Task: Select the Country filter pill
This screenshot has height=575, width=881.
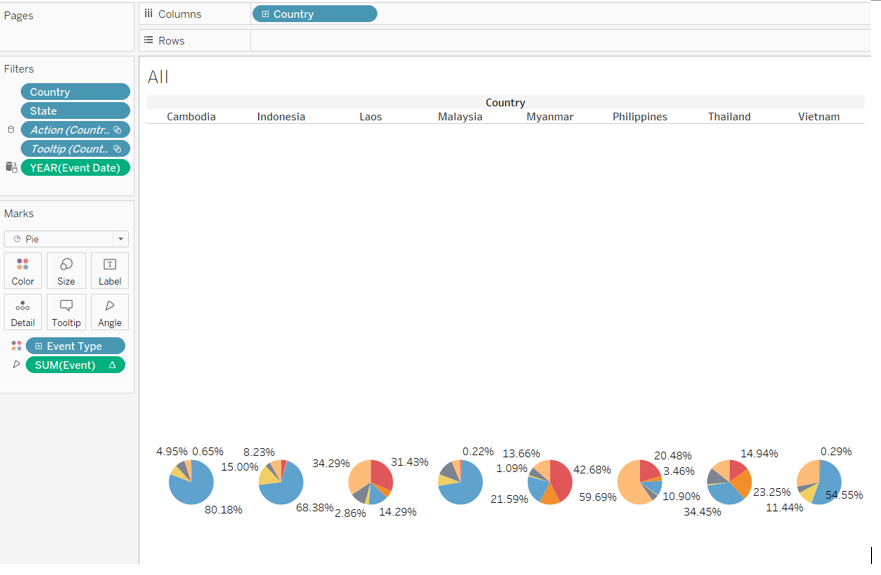Action: click(75, 92)
